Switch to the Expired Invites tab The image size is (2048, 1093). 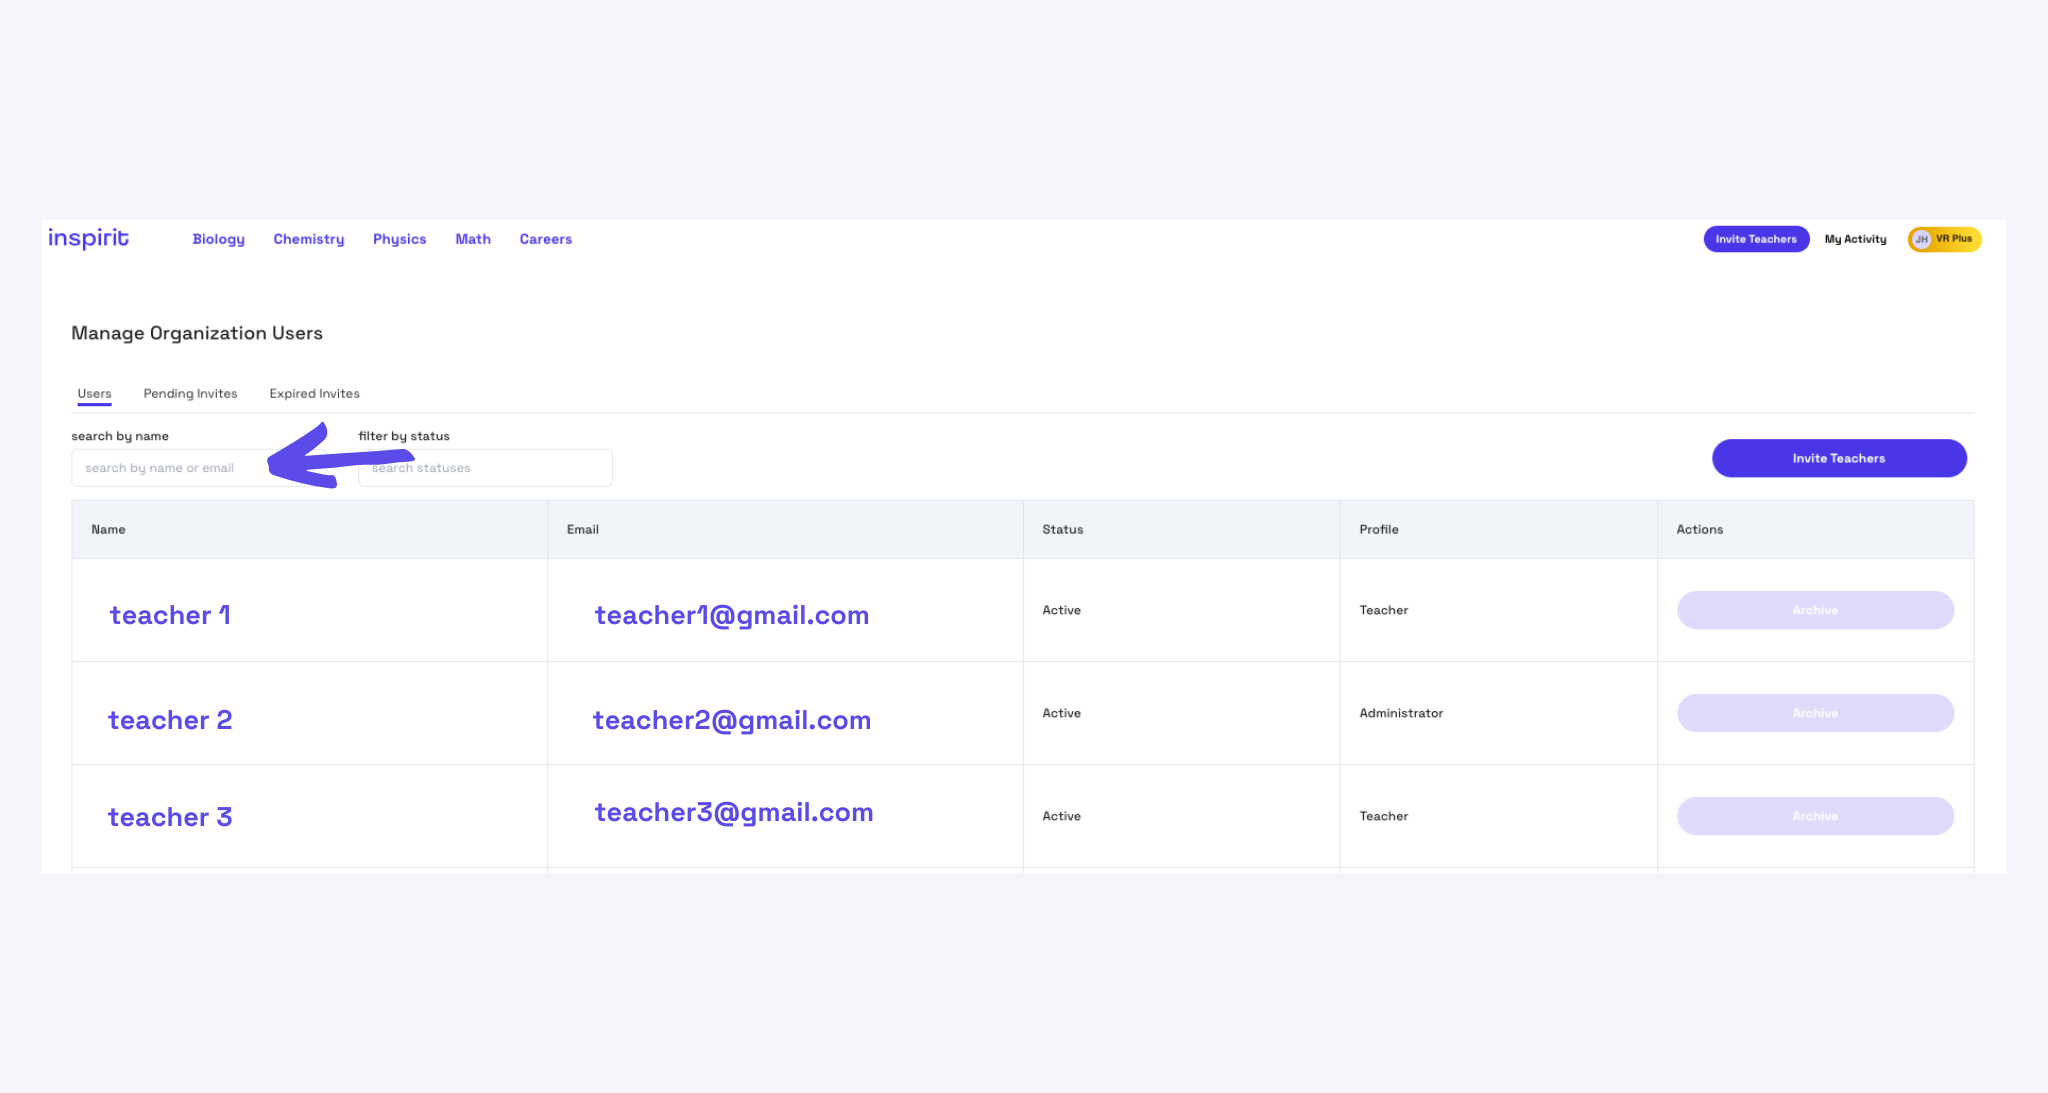pyautogui.click(x=314, y=394)
